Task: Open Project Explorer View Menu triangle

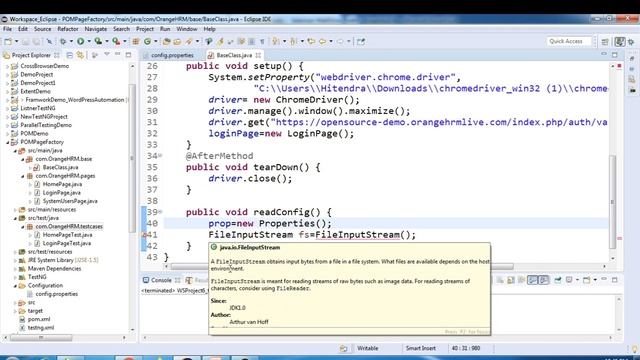Action: 107,54
